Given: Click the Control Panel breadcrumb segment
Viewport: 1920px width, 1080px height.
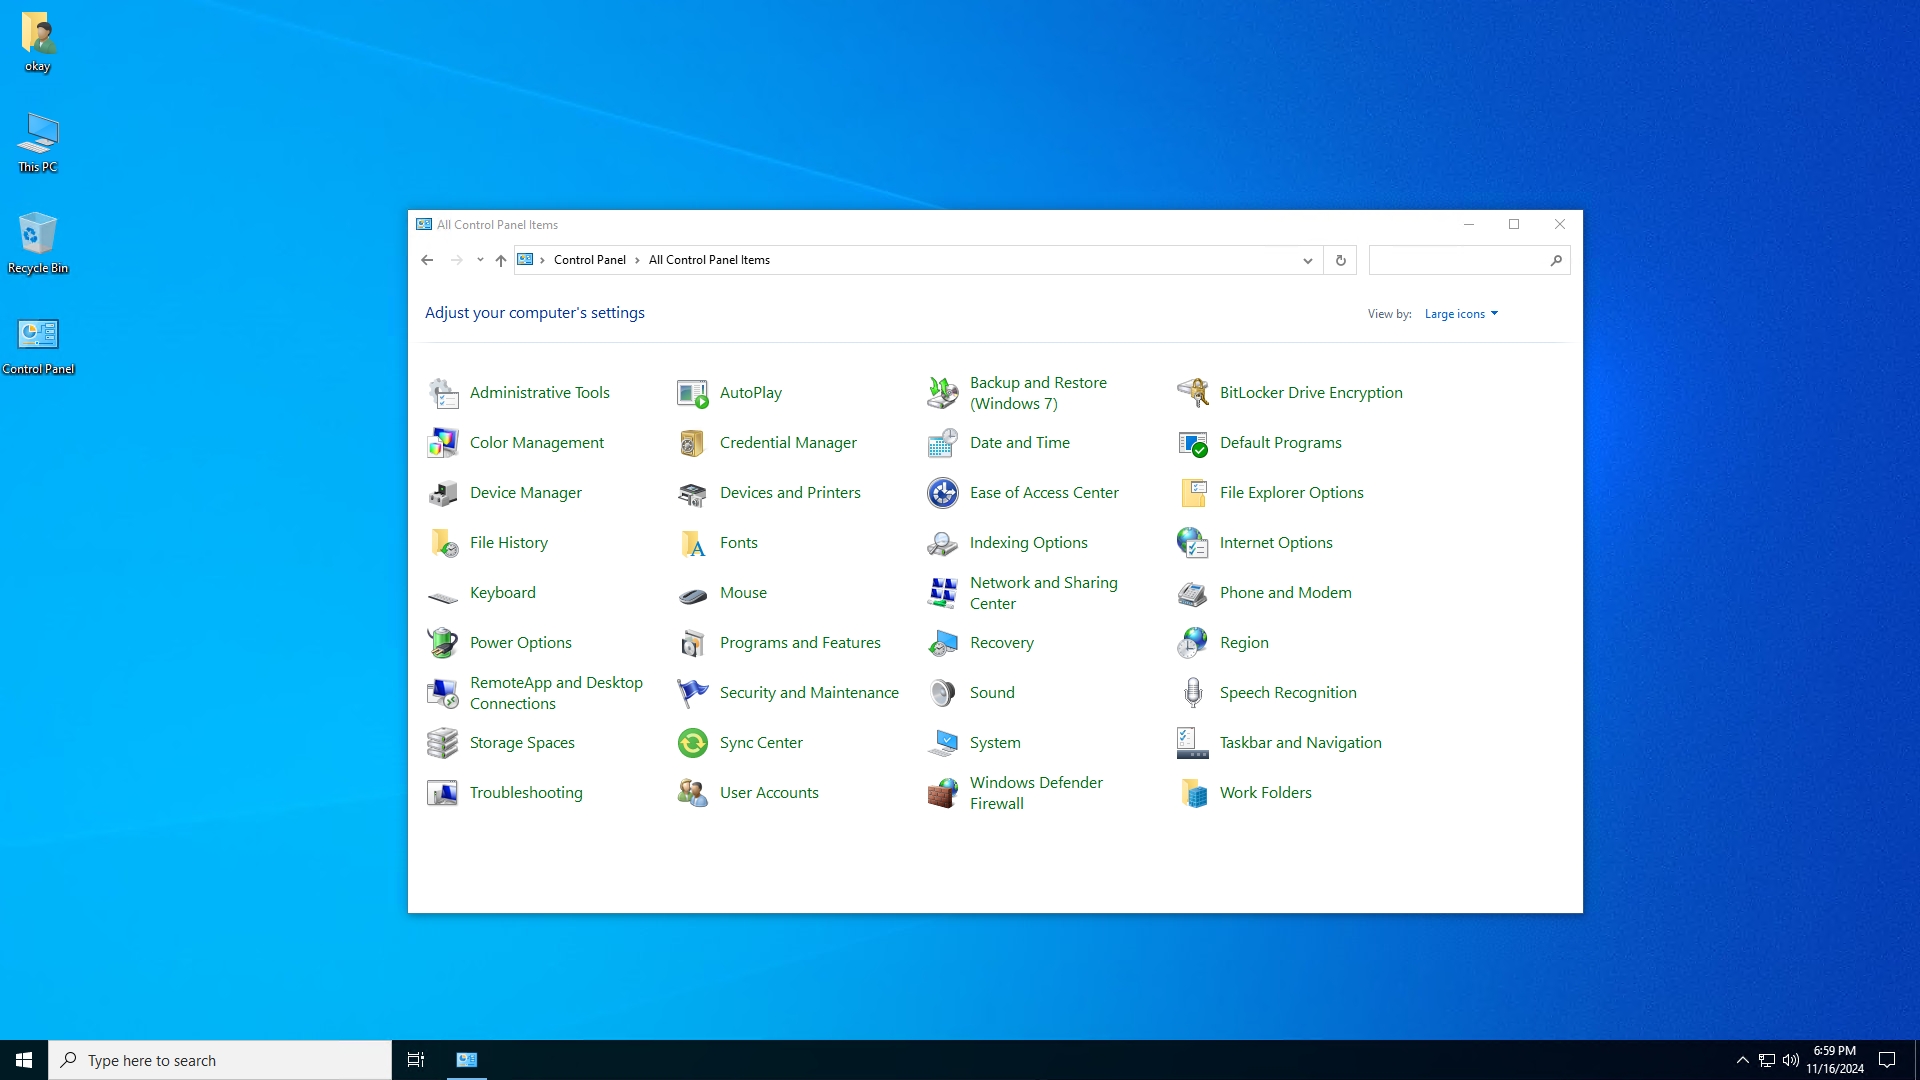Looking at the screenshot, I should [589, 260].
